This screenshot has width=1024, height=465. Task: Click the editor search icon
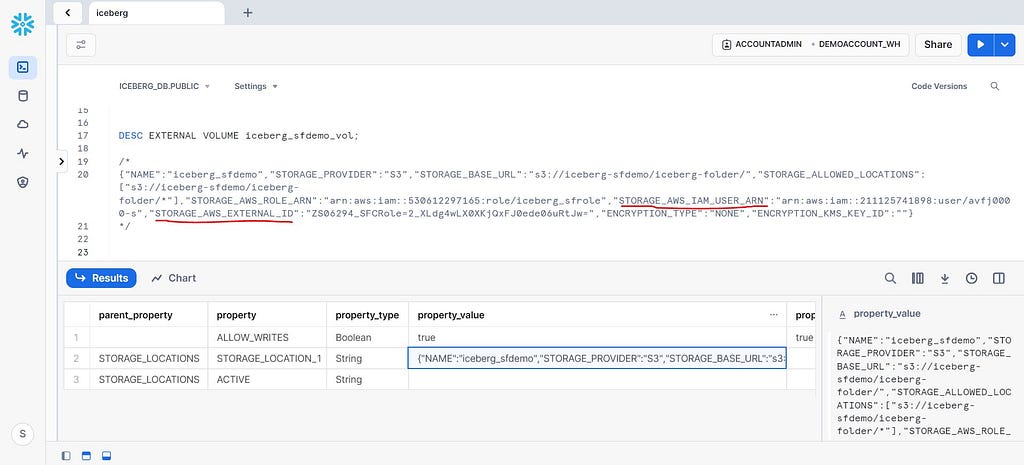[x=995, y=86]
